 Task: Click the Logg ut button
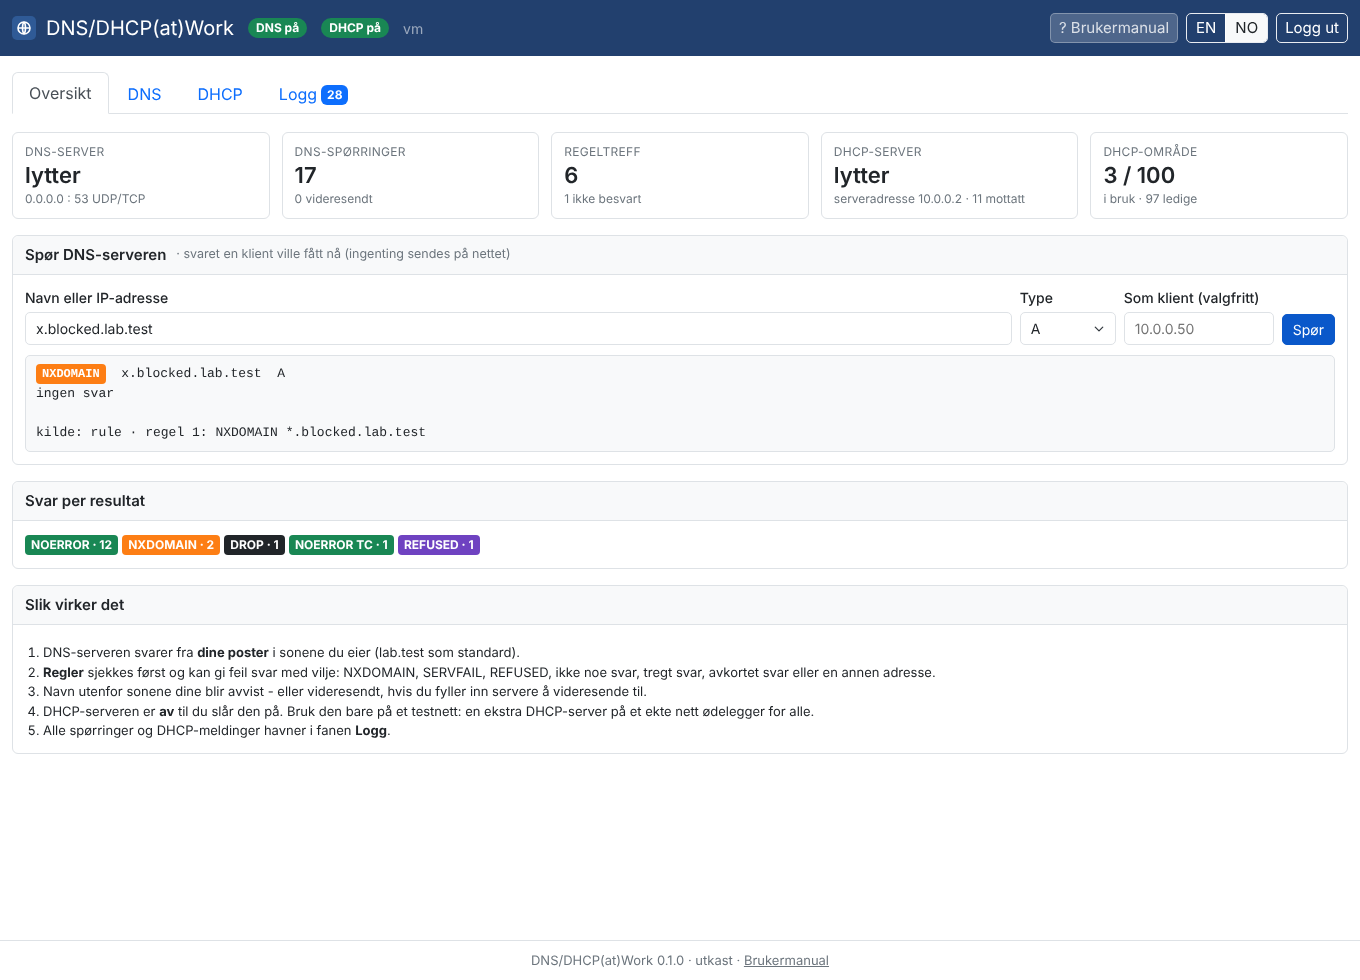click(1312, 28)
